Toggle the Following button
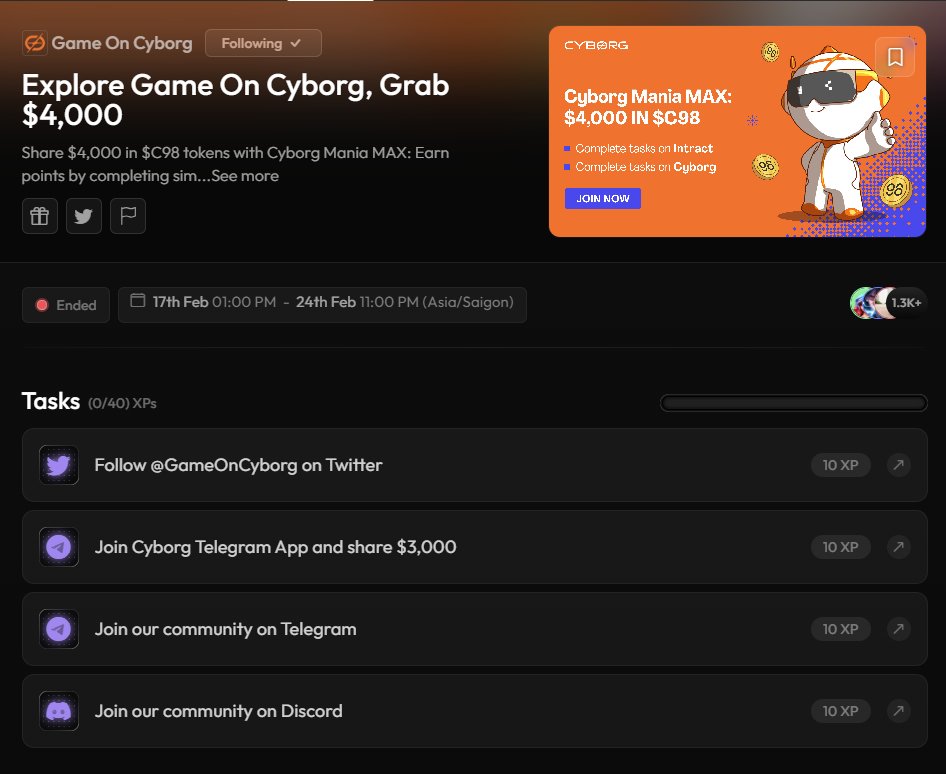 pos(263,43)
